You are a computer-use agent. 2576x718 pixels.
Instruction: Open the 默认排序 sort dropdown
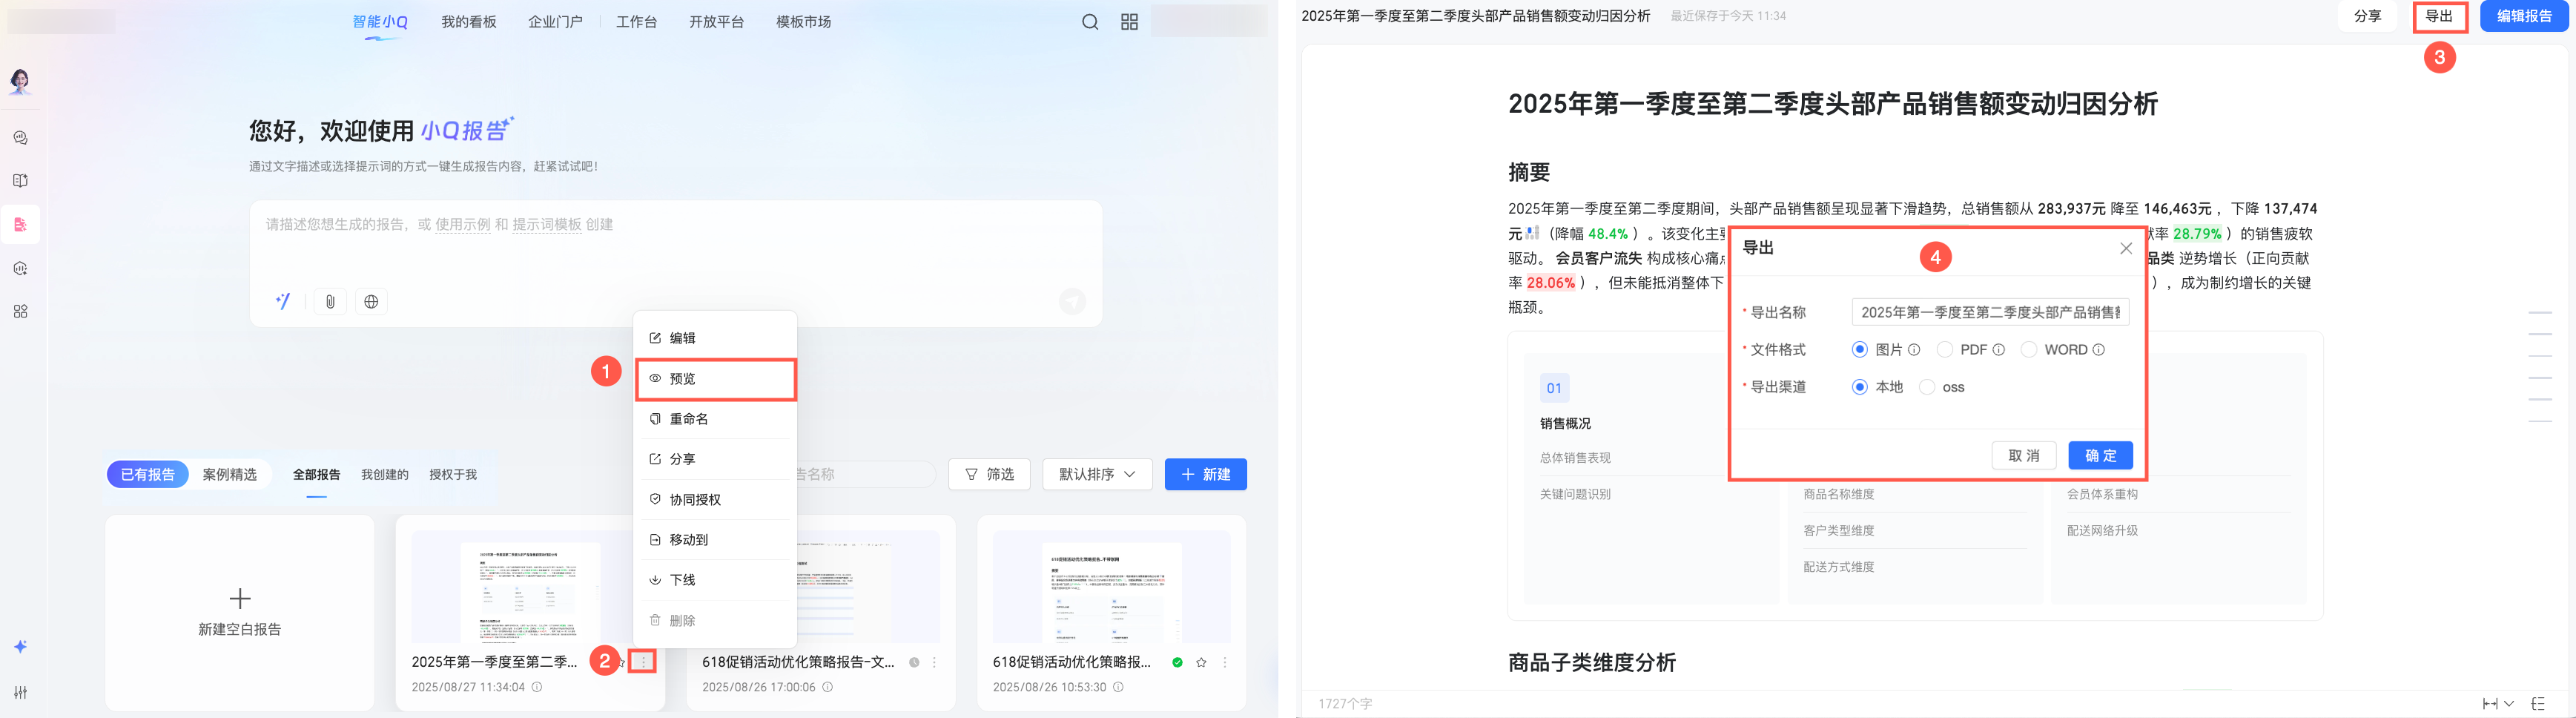(x=1097, y=474)
